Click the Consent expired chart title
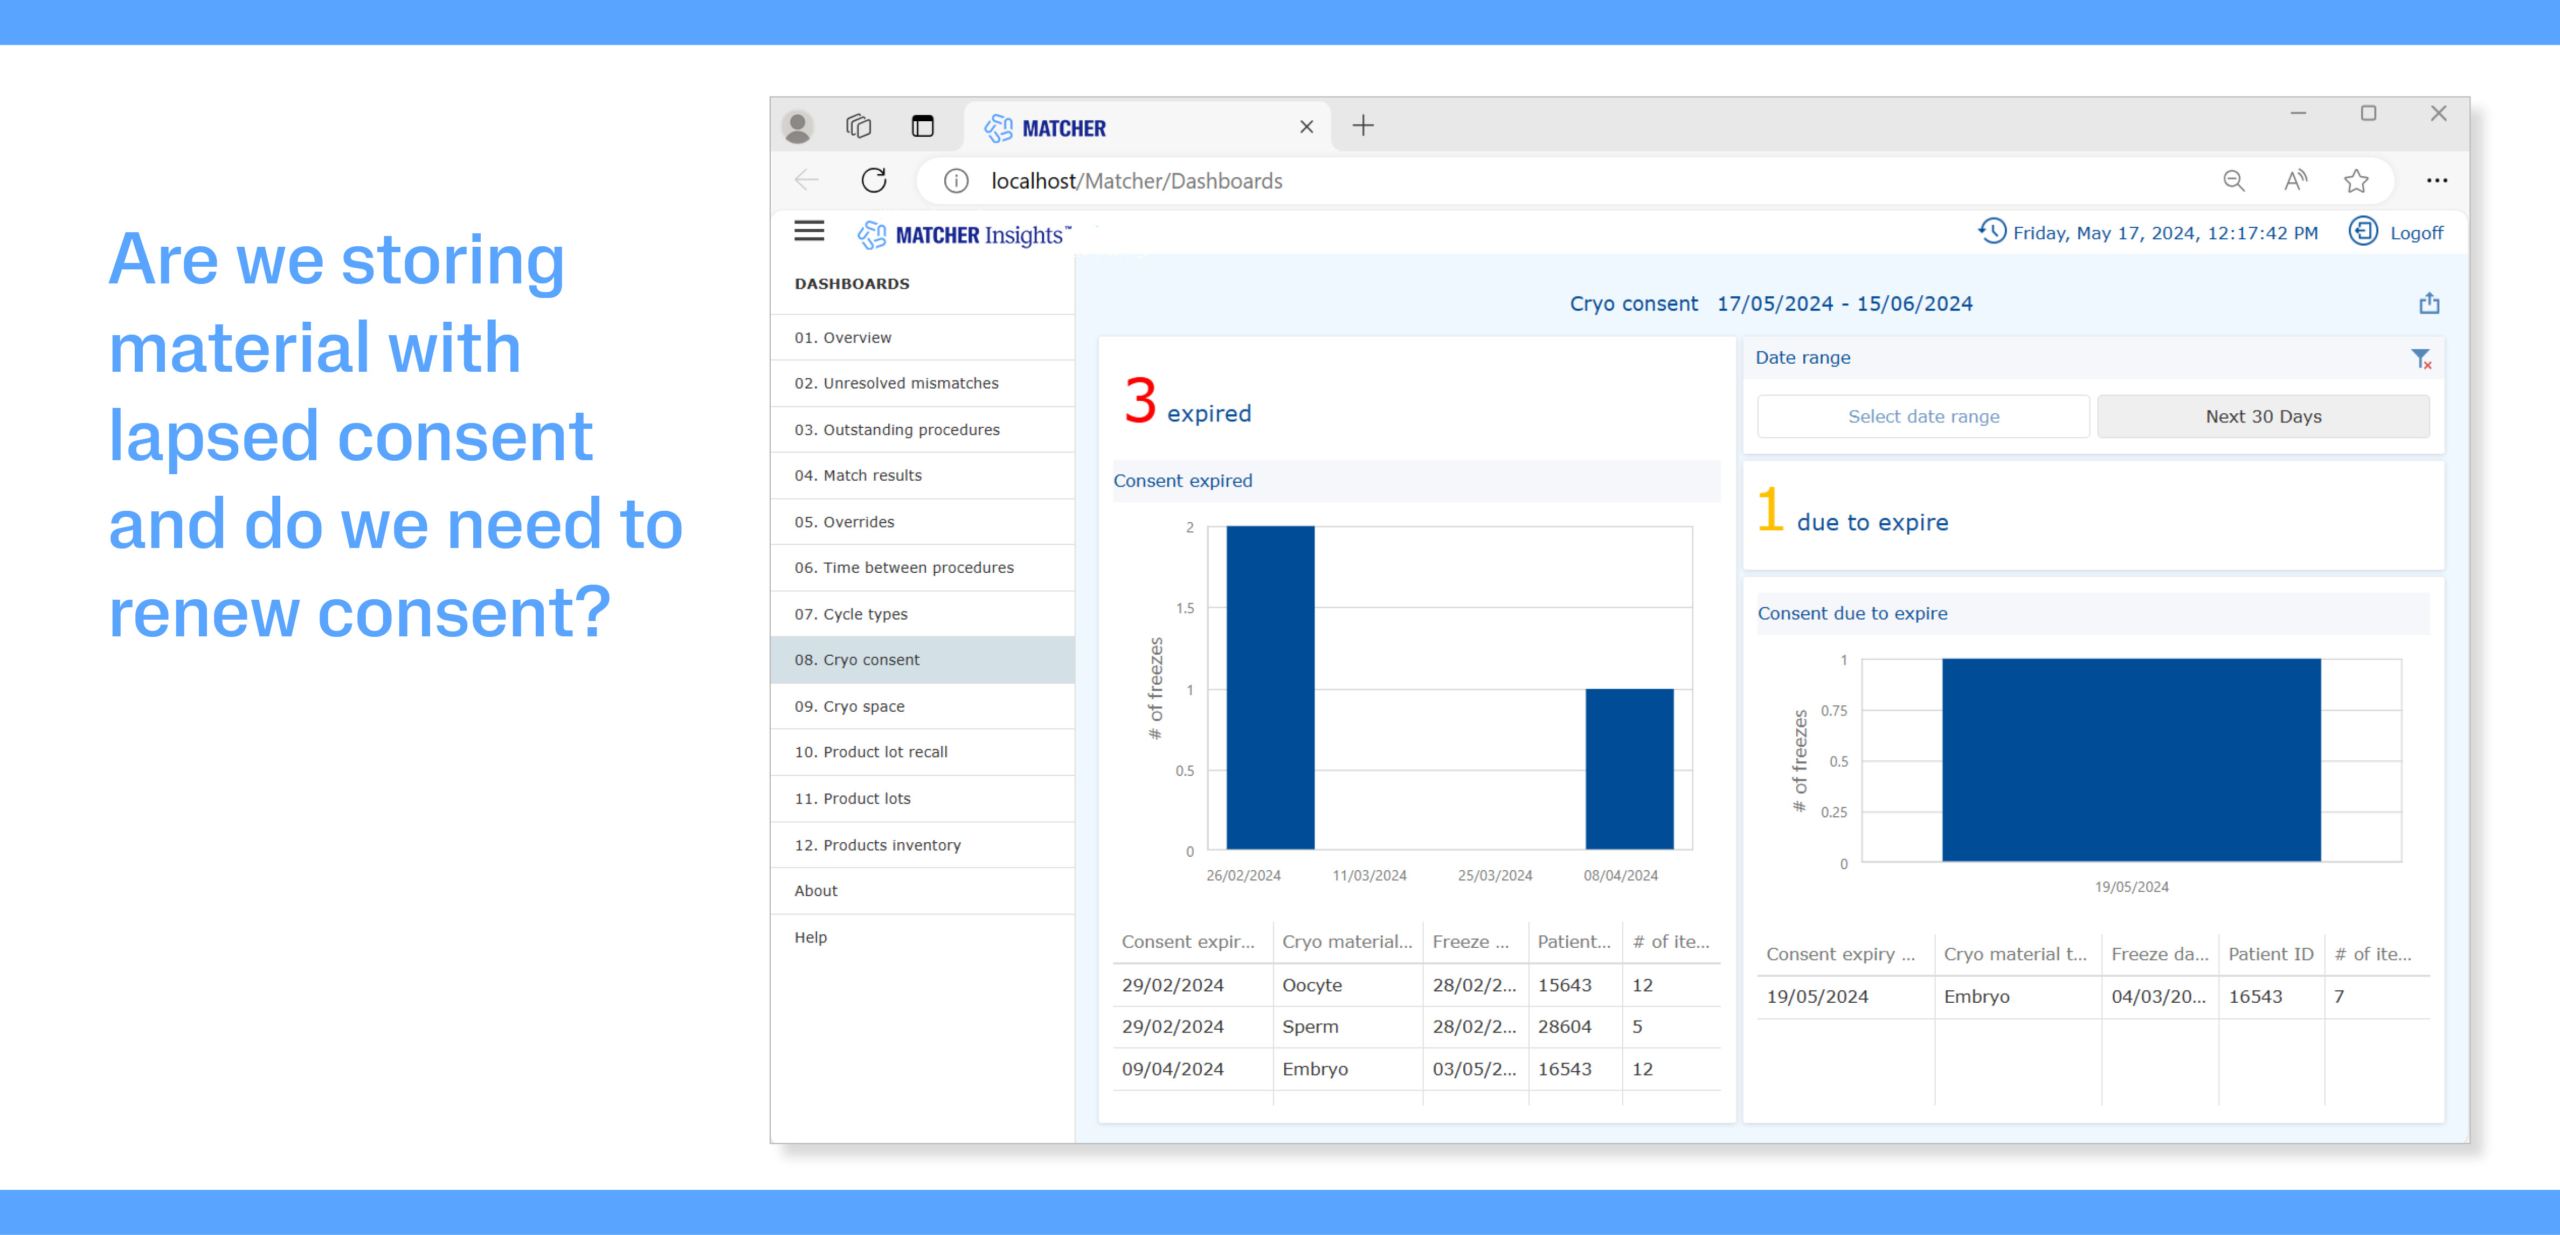The height and width of the screenshot is (1235, 2560). click(1183, 481)
